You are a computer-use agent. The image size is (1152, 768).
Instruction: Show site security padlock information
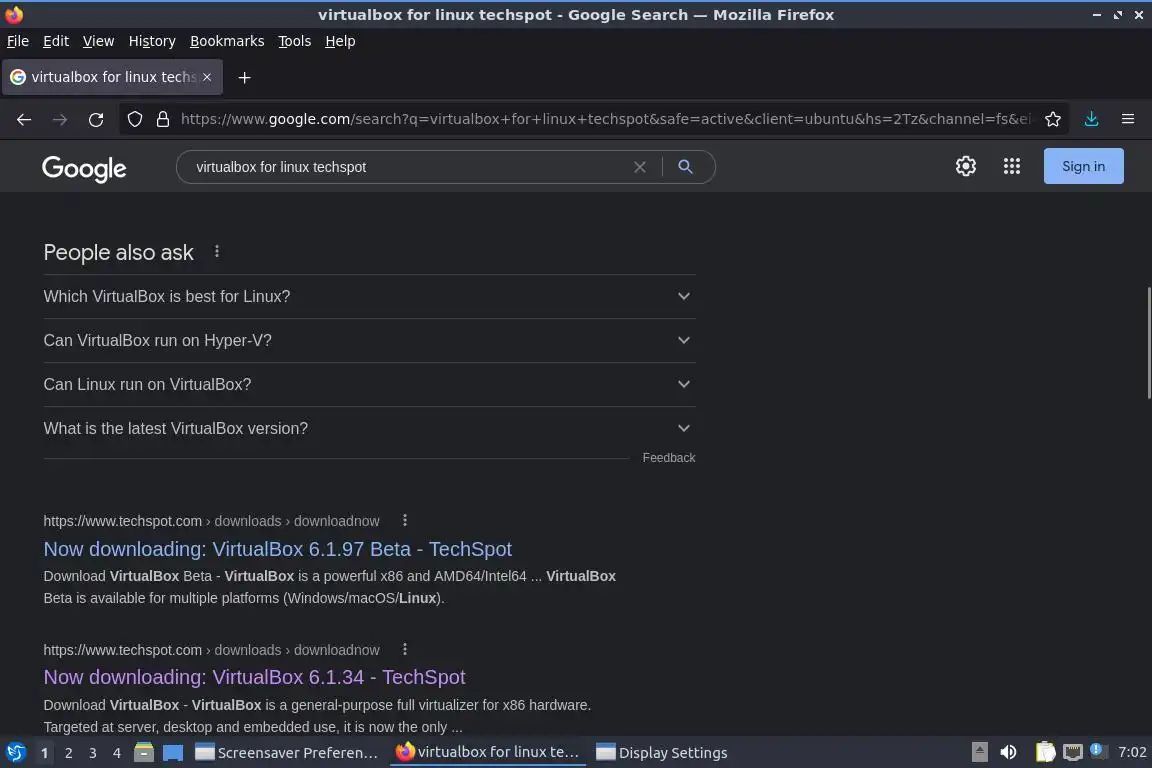click(x=163, y=119)
